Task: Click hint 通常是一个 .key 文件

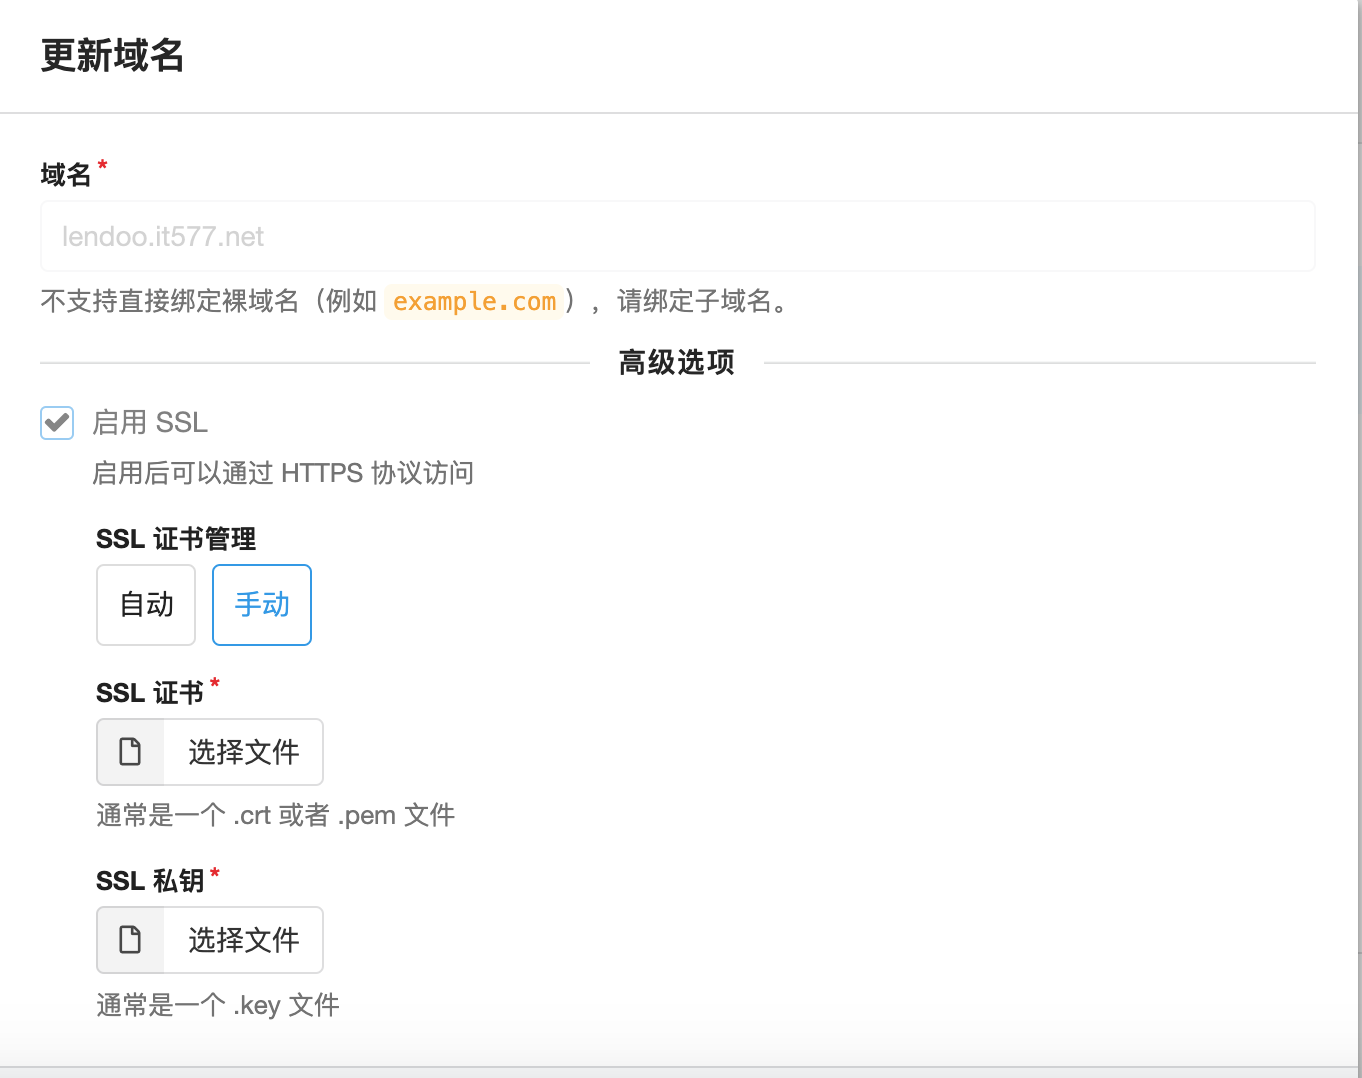Action: [x=218, y=1004]
